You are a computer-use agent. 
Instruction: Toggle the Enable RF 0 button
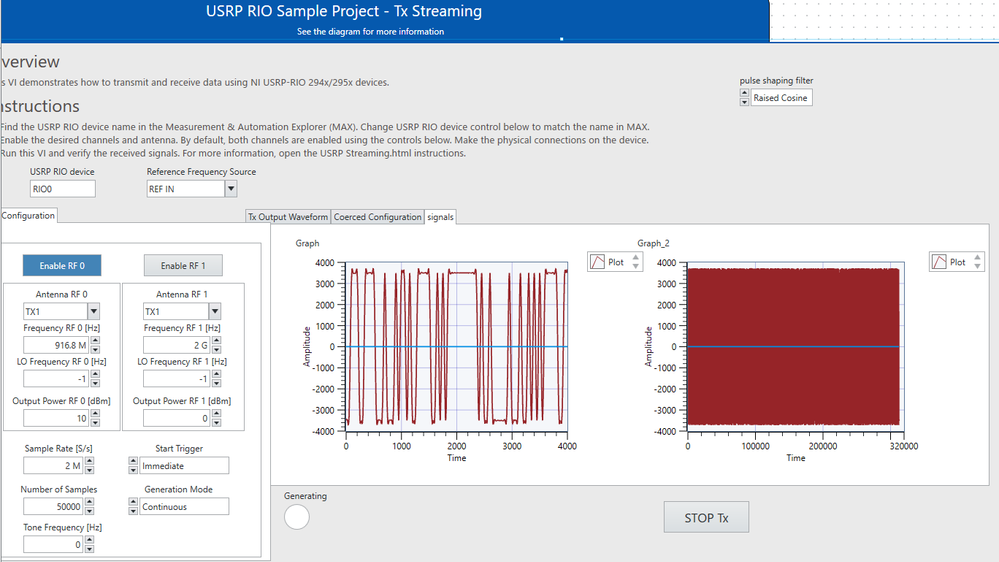tap(62, 266)
